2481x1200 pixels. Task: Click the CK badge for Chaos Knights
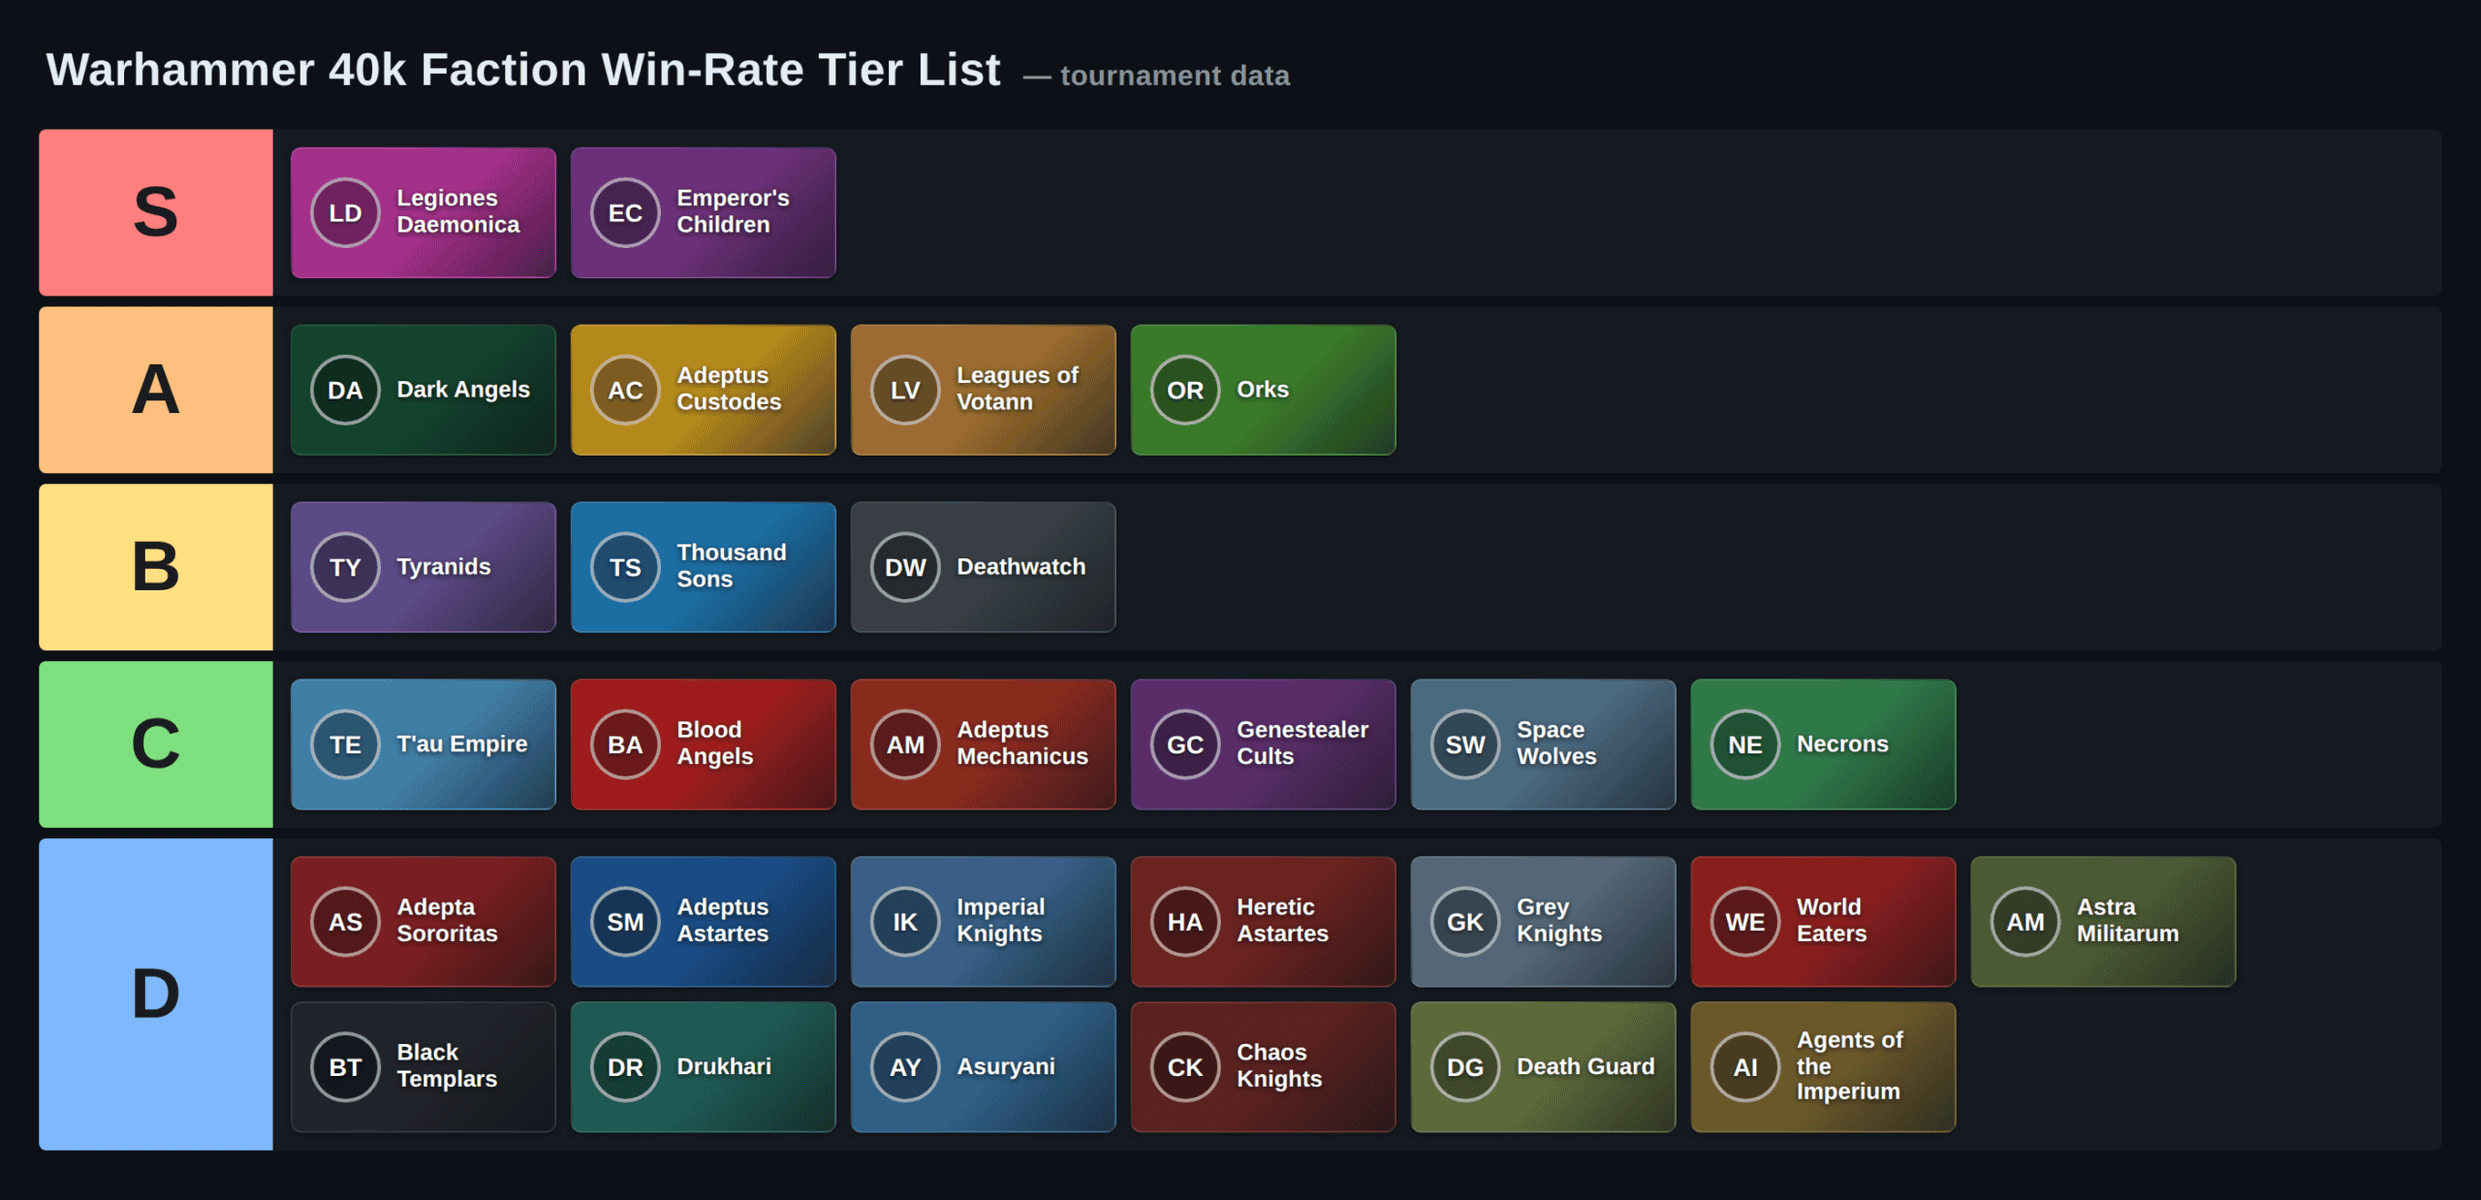point(1185,1067)
